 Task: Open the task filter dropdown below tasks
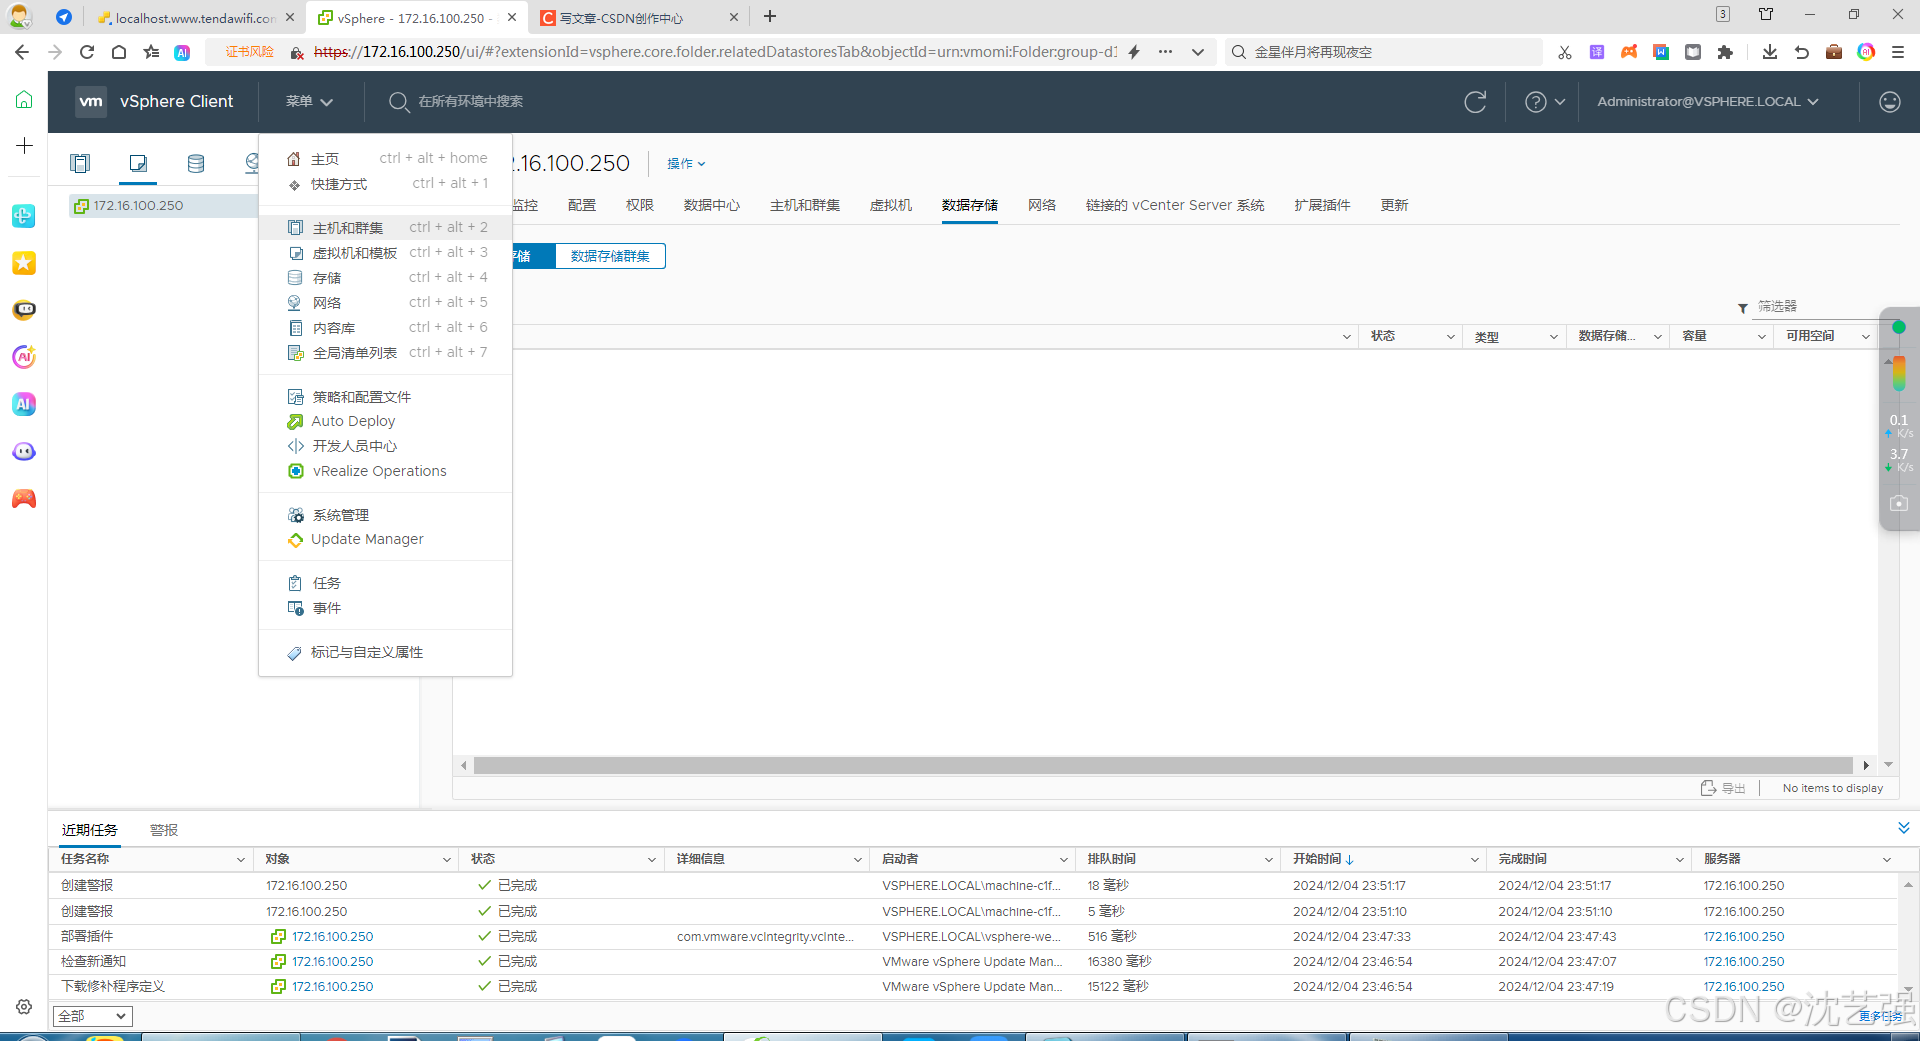coord(92,1016)
